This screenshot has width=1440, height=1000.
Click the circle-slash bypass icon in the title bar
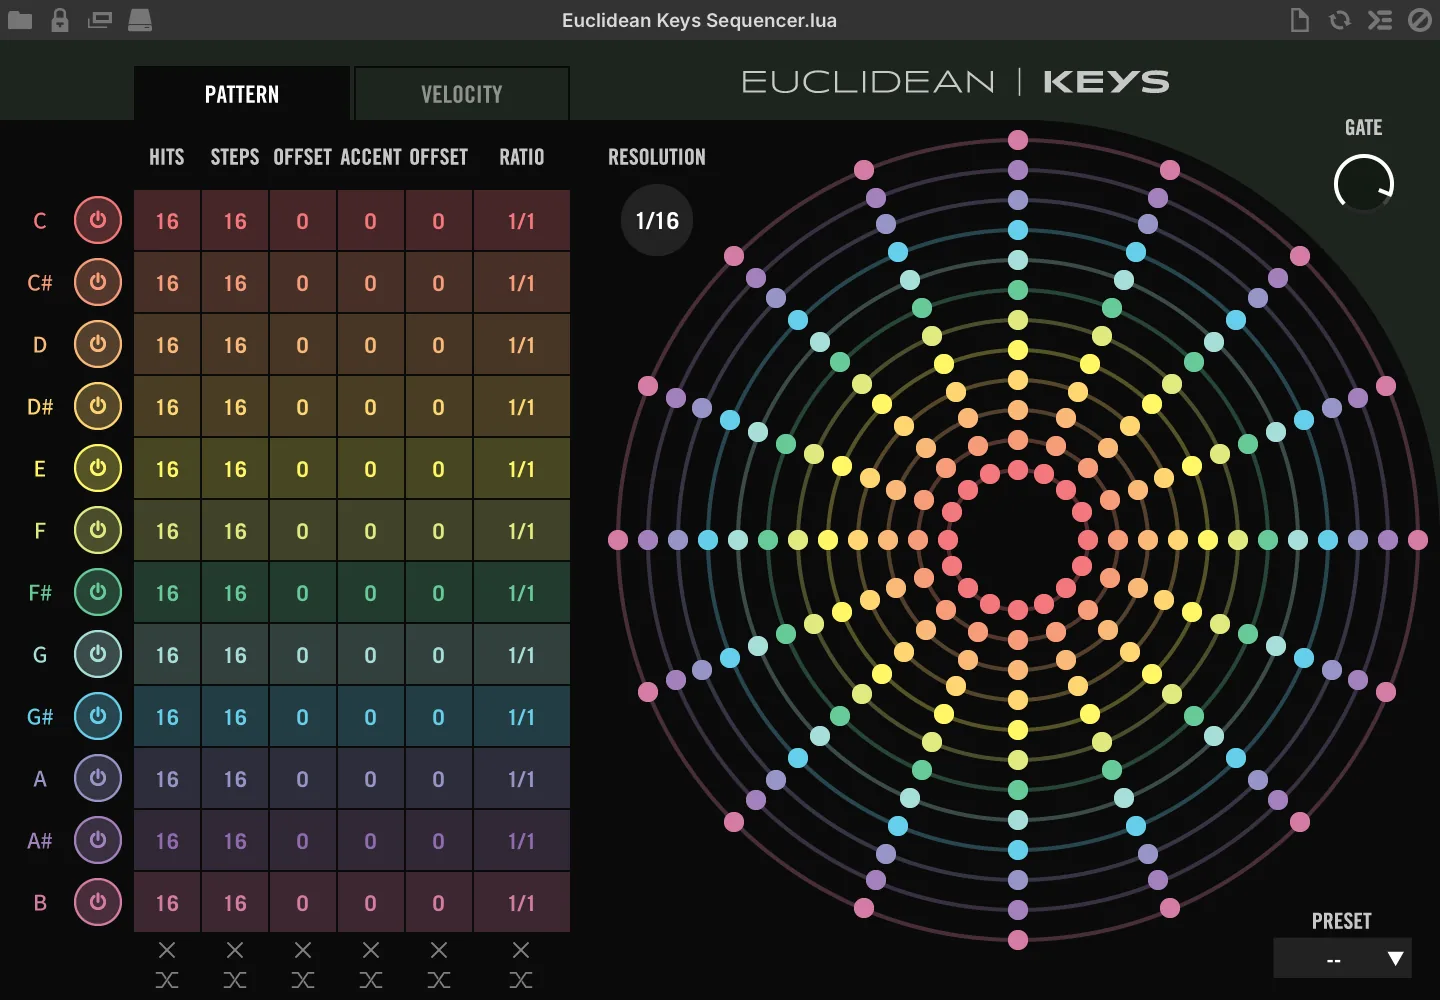(x=1420, y=20)
